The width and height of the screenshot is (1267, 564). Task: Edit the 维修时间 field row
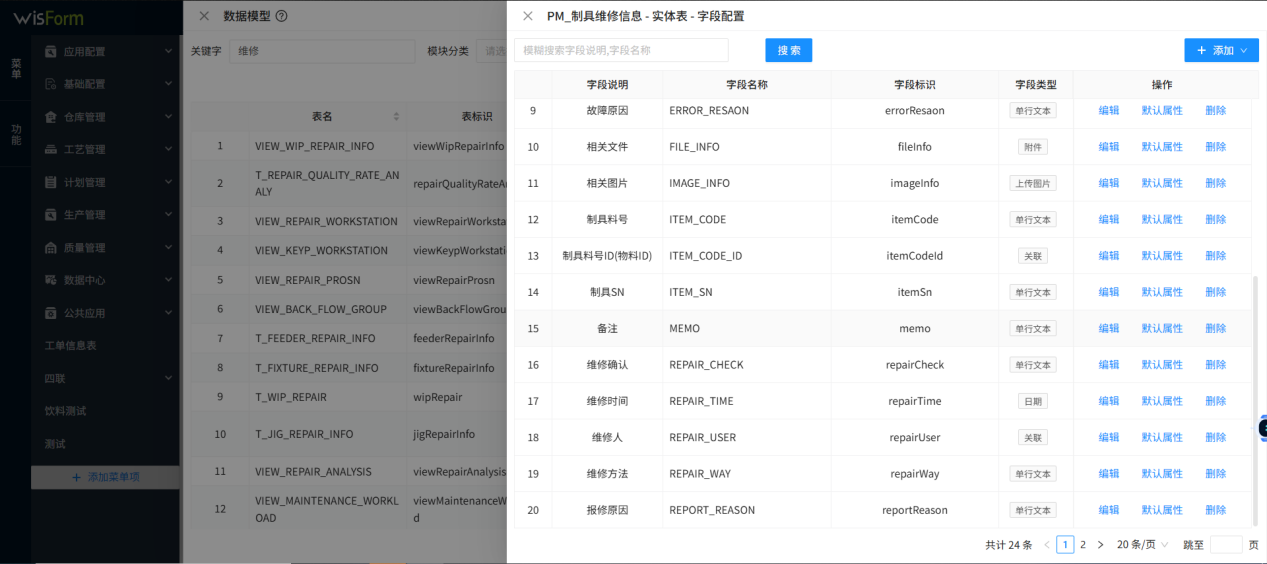point(1109,401)
